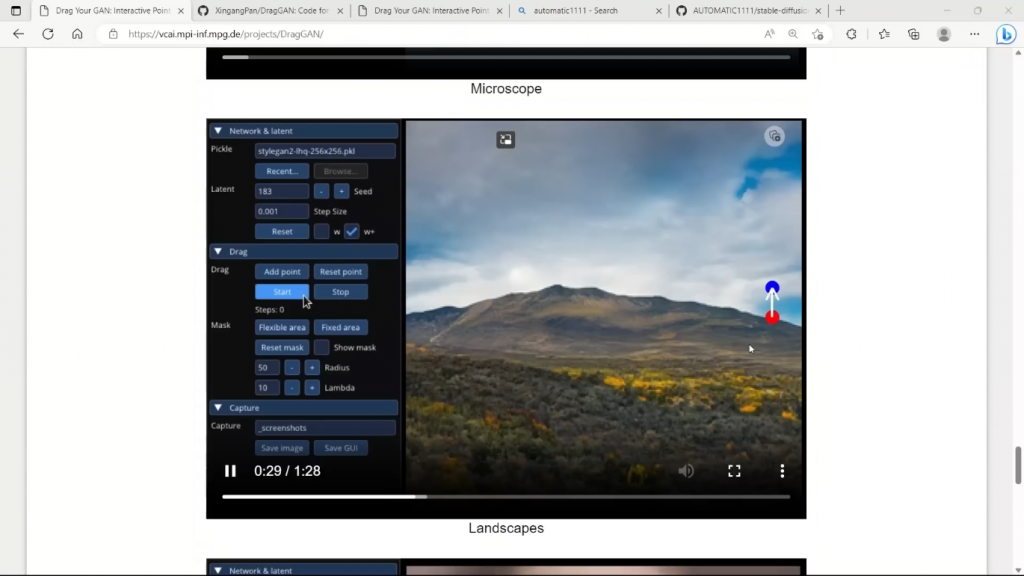View site information lock icon
The width and height of the screenshot is (1024, 576).
(x=113, y=34)
